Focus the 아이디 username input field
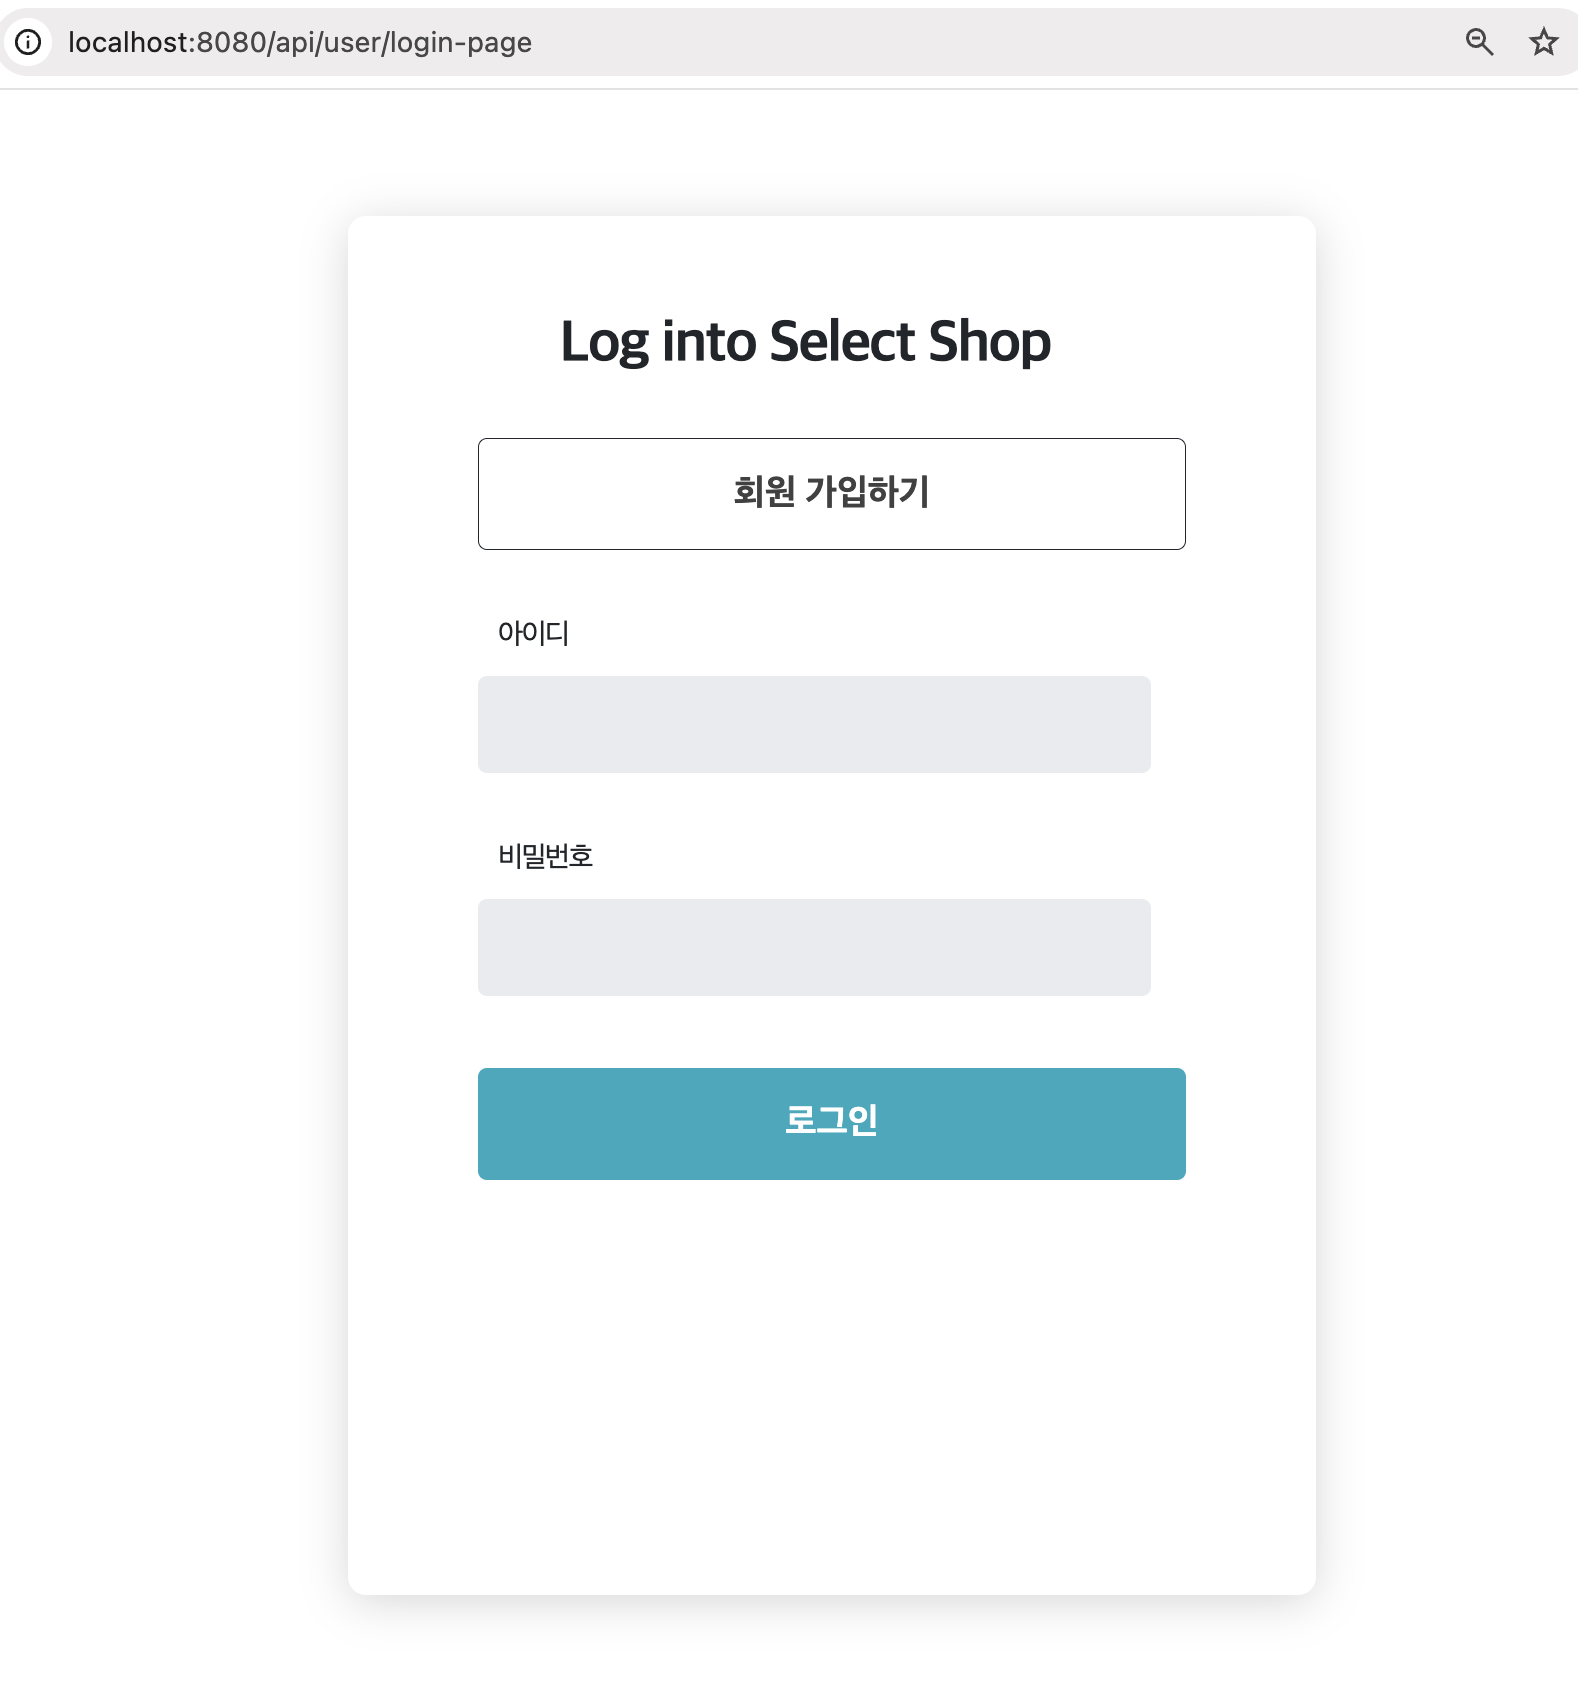Image resolution: width=1578 pixels, height=1684 pixels. 814,724
